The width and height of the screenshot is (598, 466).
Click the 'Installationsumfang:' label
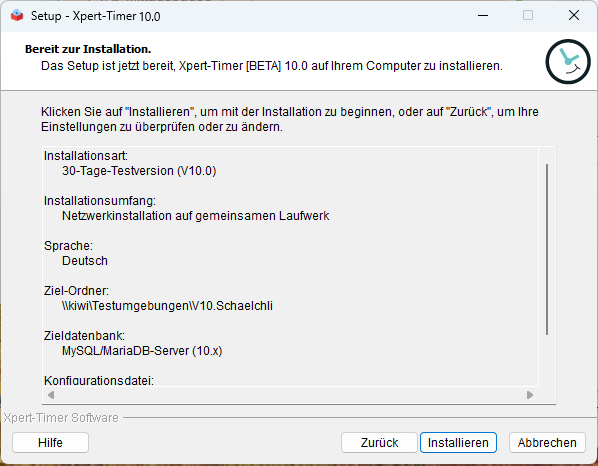coord(100,201)
